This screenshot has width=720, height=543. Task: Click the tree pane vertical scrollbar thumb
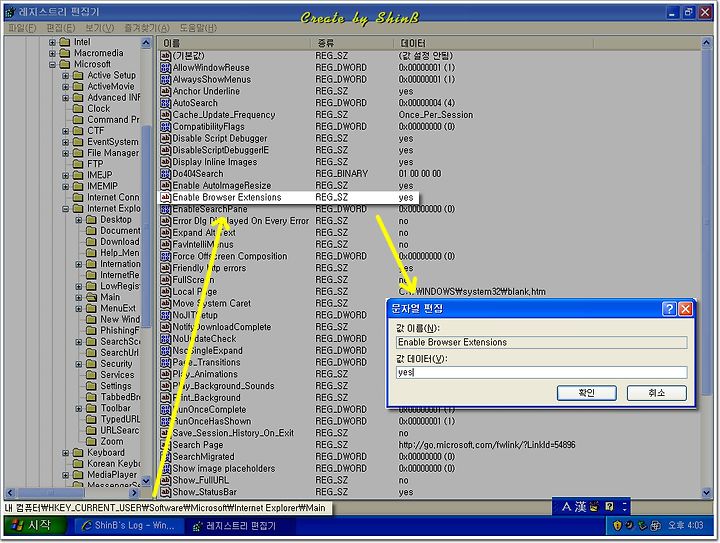[146, 226]
